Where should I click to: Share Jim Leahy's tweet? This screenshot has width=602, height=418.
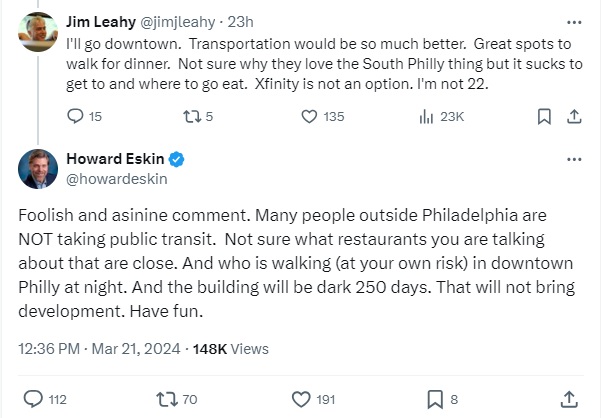[574, 116]
